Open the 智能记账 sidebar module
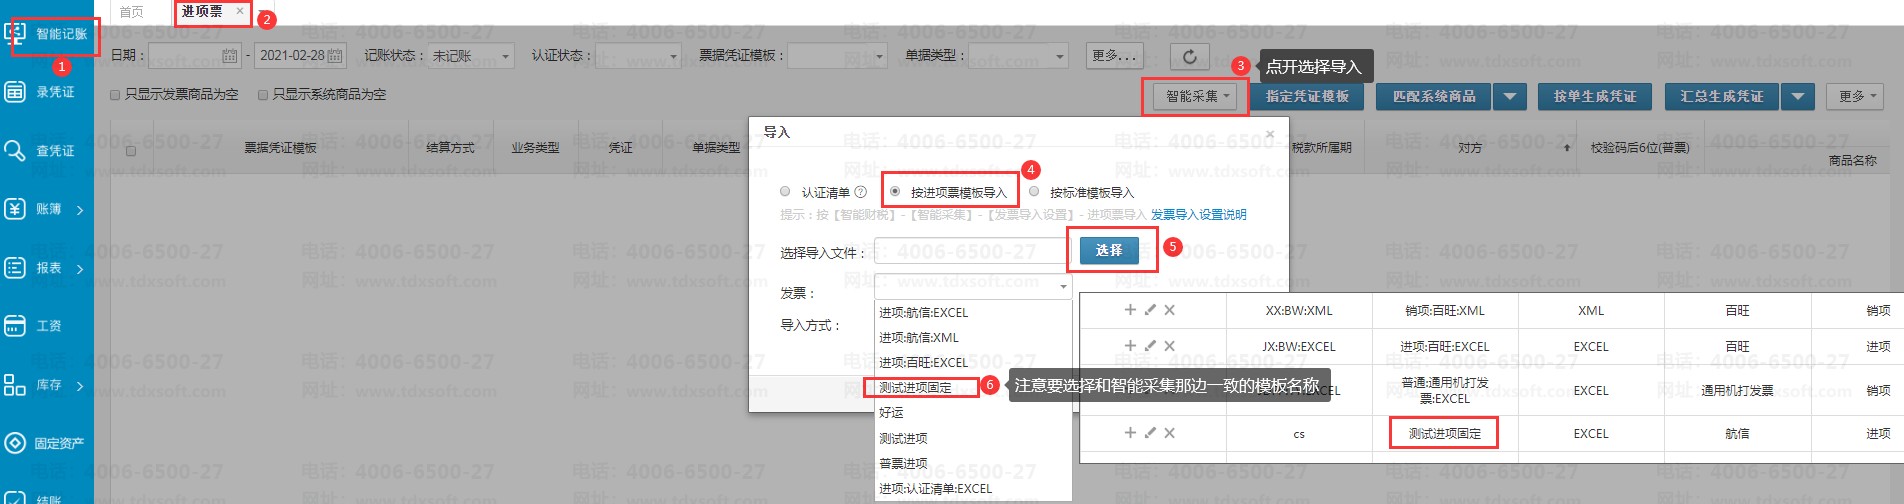The image size is (1904, 504). [x=50, y=34]
